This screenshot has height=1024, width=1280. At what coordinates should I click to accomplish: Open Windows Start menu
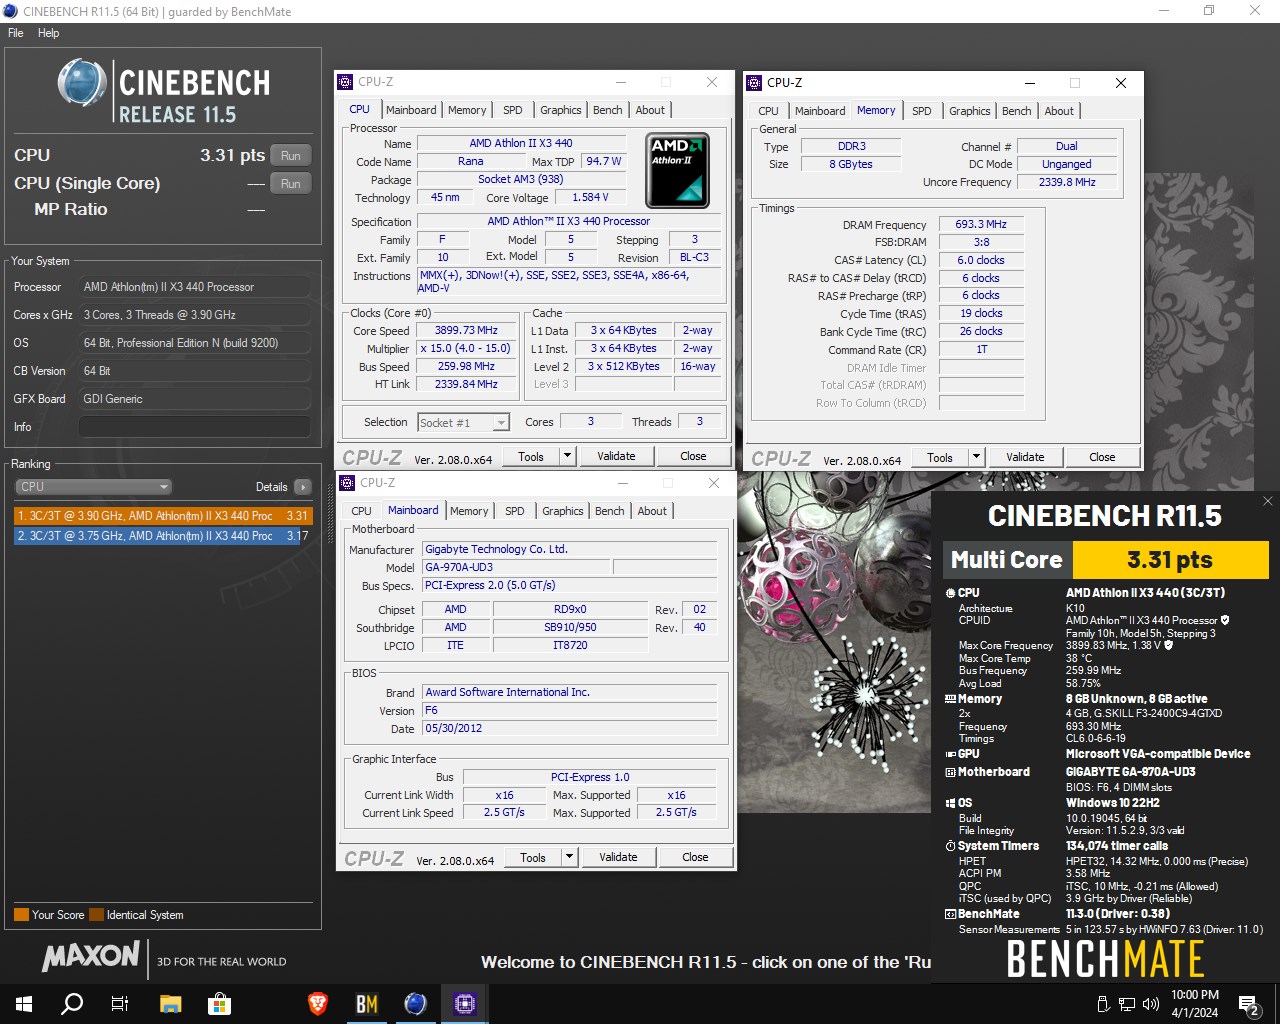[x=24, y=1003]
